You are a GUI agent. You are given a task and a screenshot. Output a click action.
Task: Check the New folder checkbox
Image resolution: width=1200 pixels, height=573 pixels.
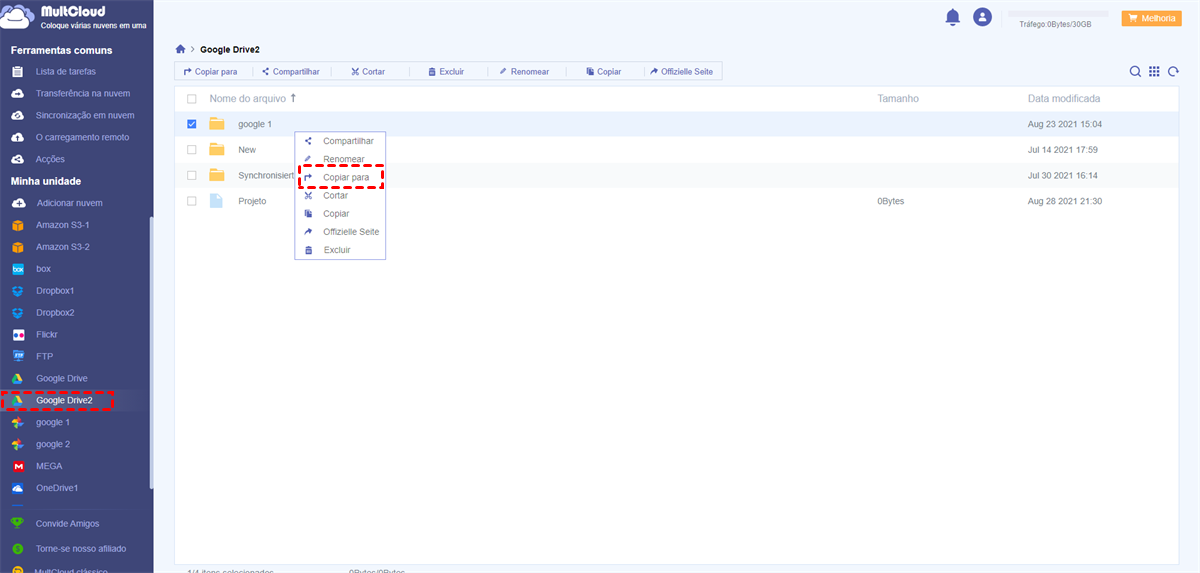(192, 150)
